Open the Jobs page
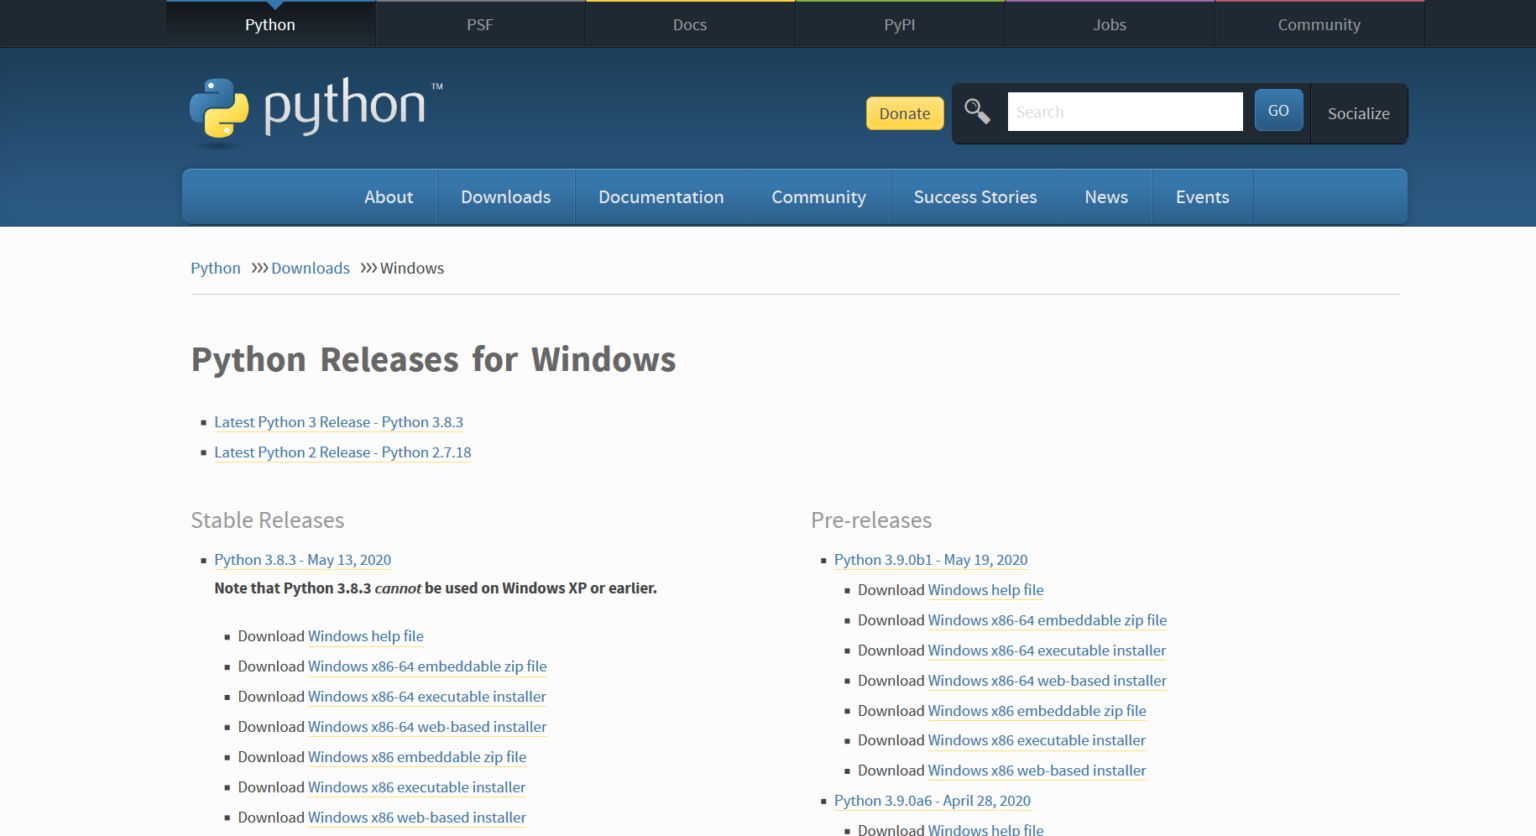1536x836 pixels. (1109, 24)
